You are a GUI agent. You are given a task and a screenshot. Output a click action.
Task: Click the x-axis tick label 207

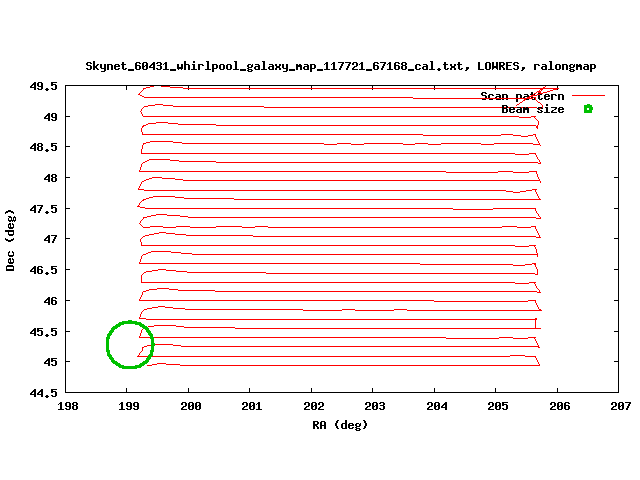pos(621,406)
